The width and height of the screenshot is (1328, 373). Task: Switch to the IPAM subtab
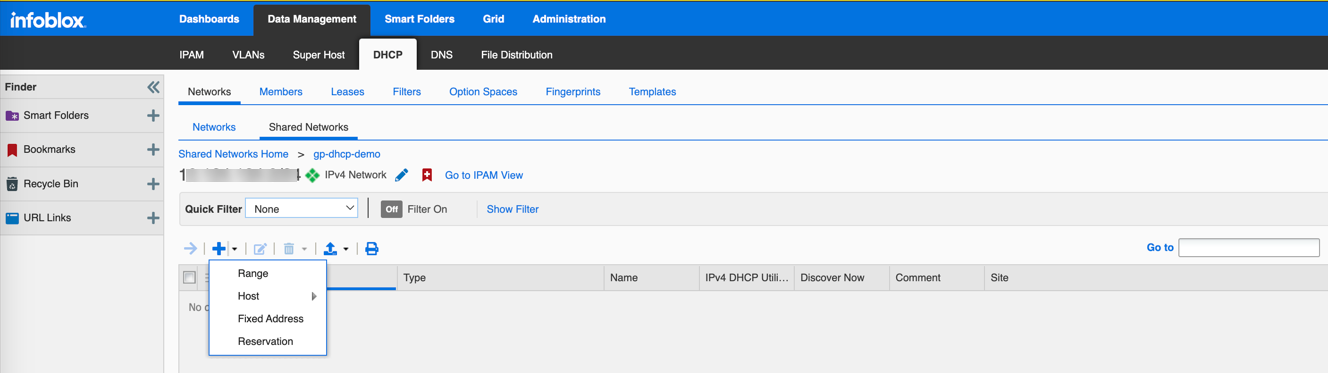click(192, 55)
